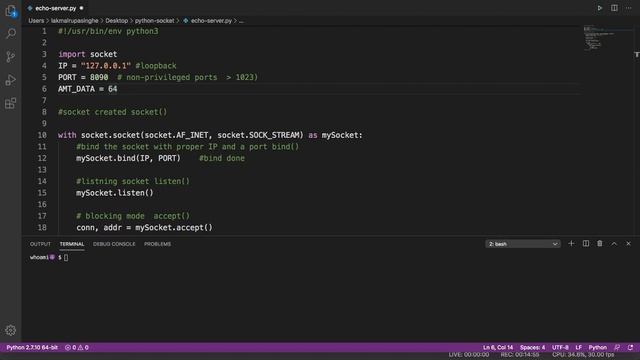Open the Run and Debug view icon

coord(11,80)
